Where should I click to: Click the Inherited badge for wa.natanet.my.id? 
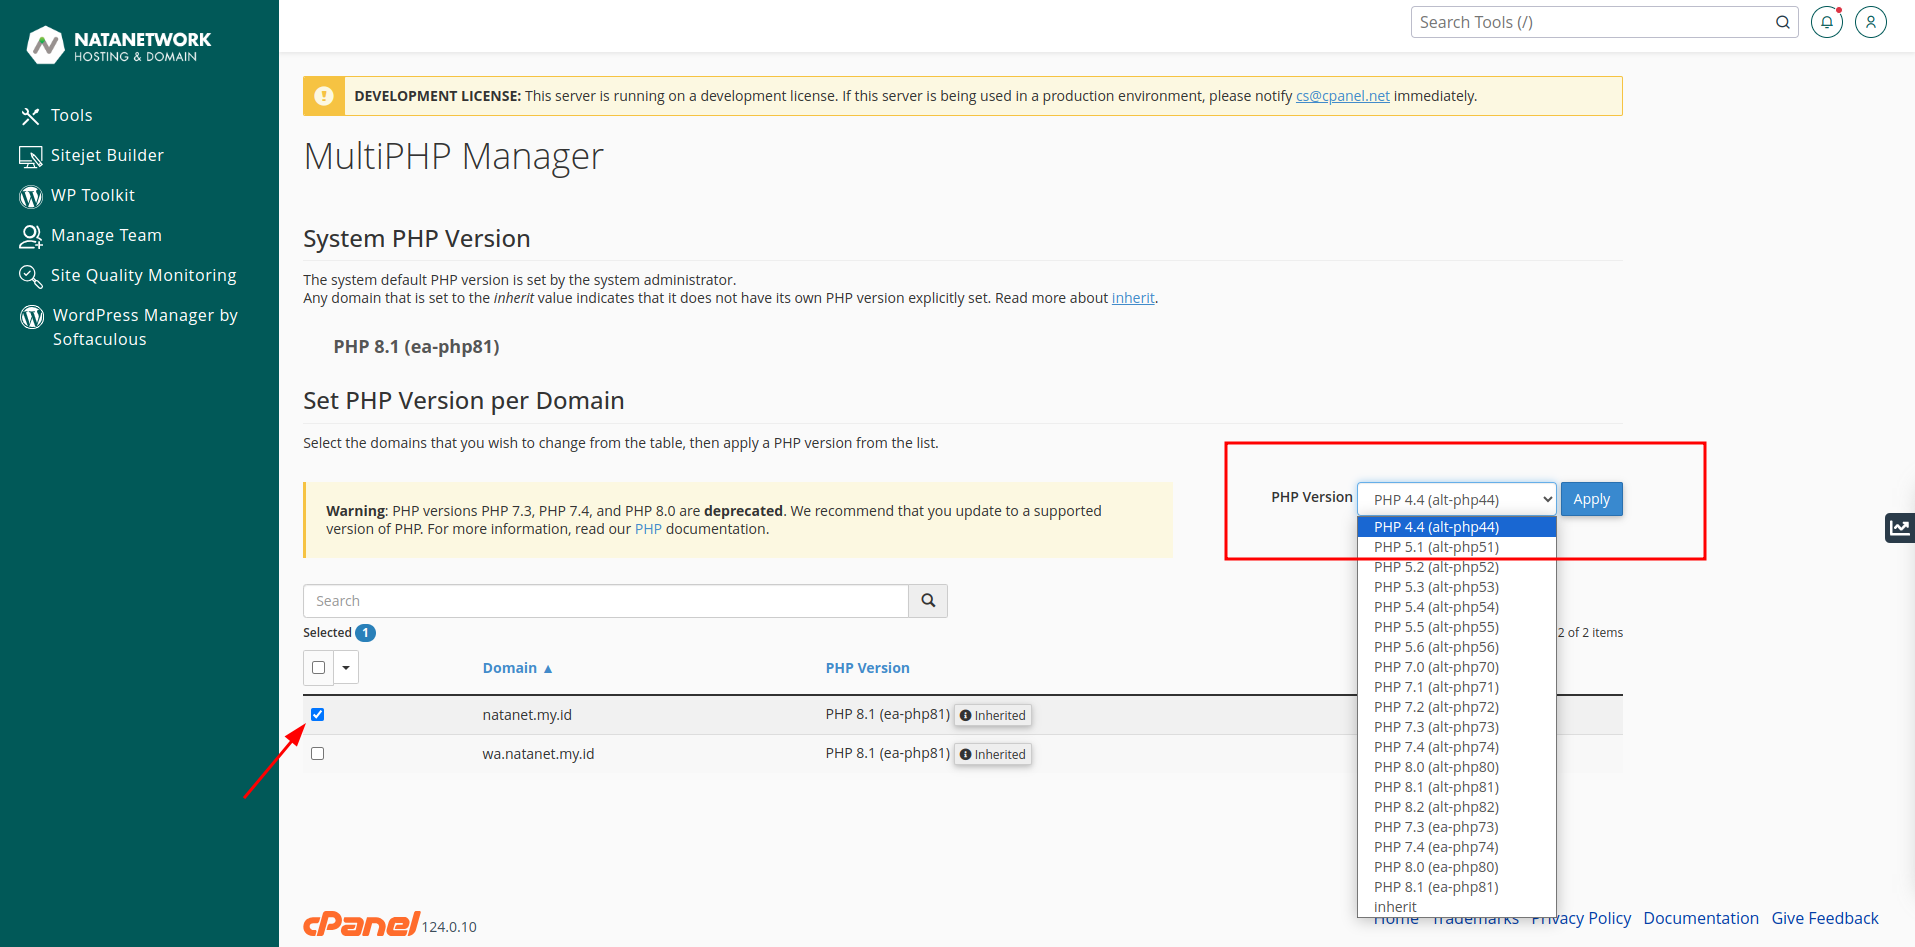pos(993,754)
